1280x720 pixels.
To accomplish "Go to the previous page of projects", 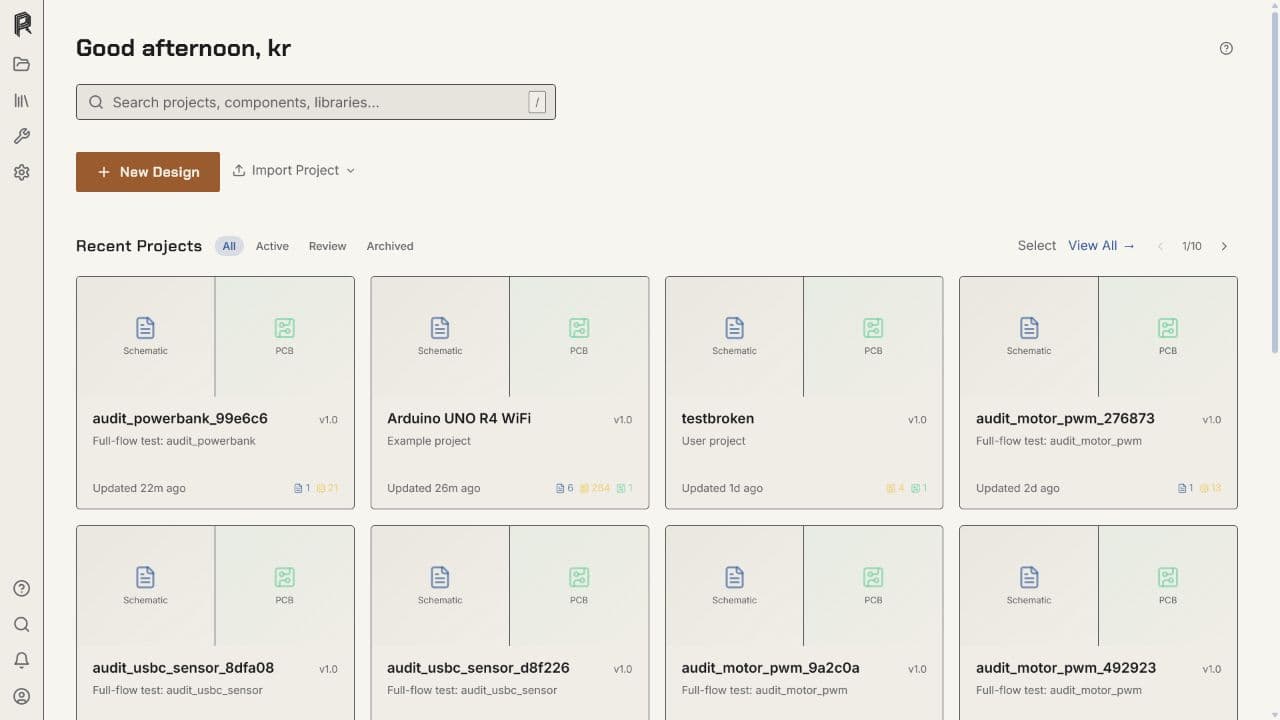I will pyautogui.click(x=1160, y=246).
